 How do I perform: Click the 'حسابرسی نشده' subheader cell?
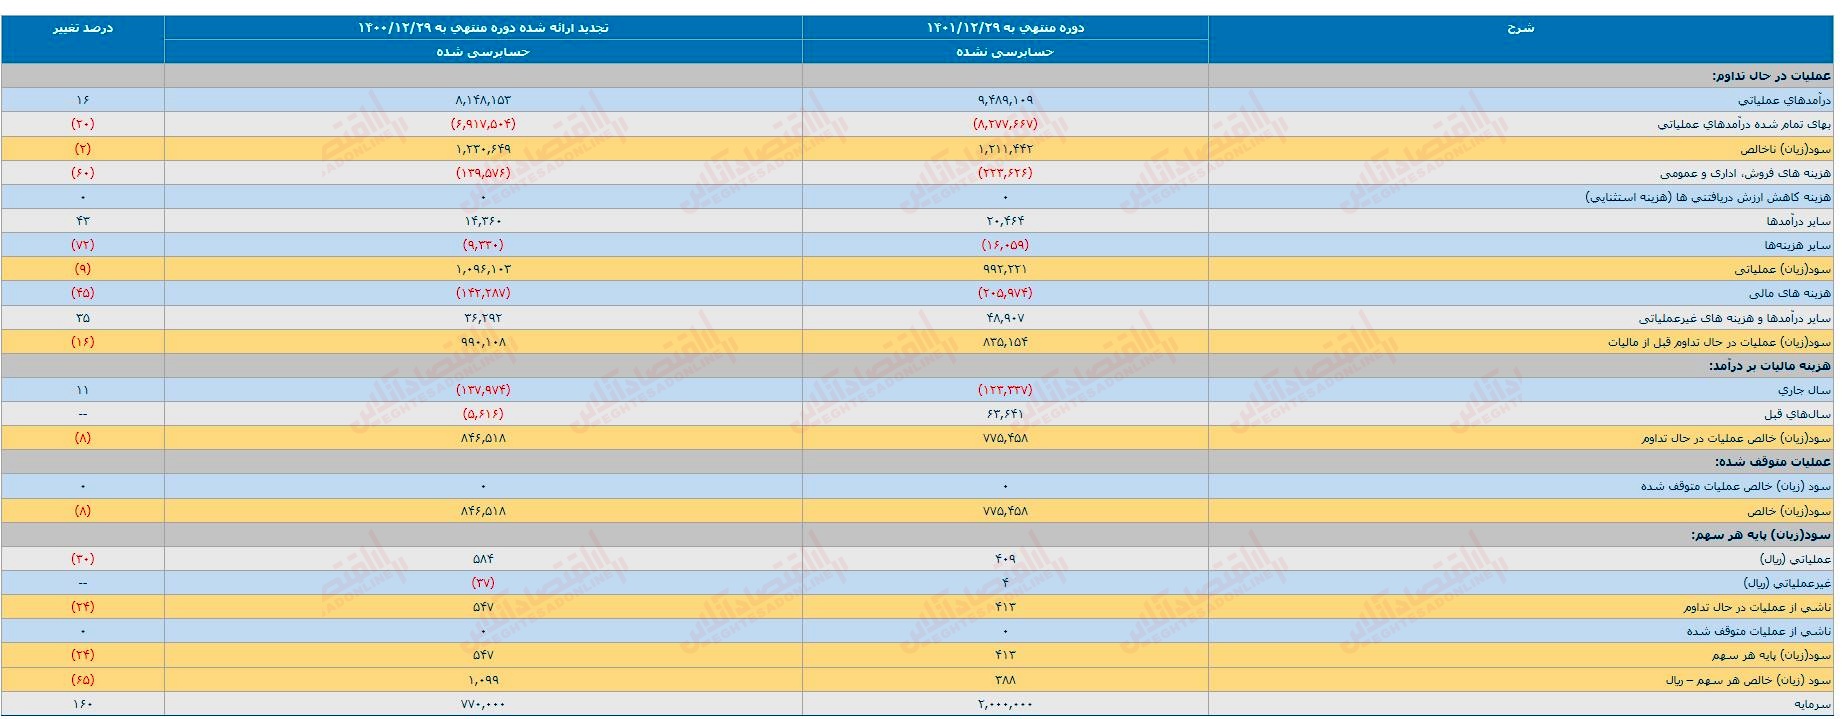point(1004,52)
